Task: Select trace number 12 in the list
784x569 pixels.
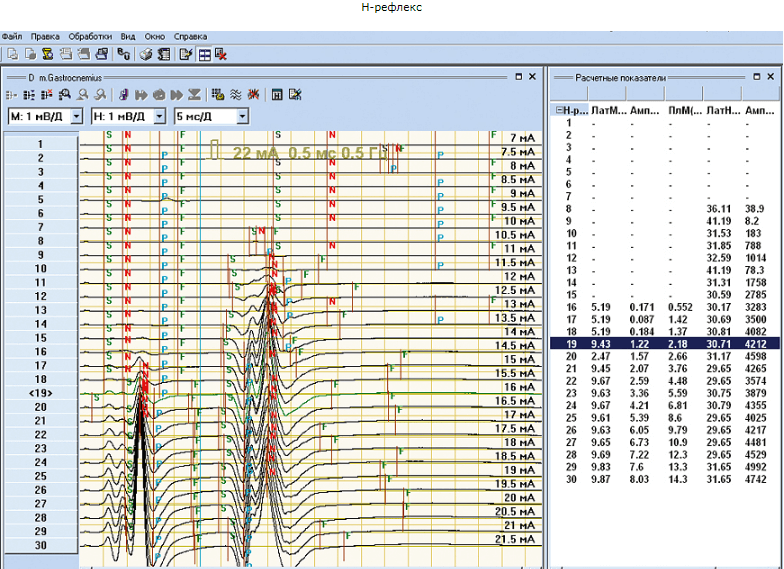Action: point(41,296)
